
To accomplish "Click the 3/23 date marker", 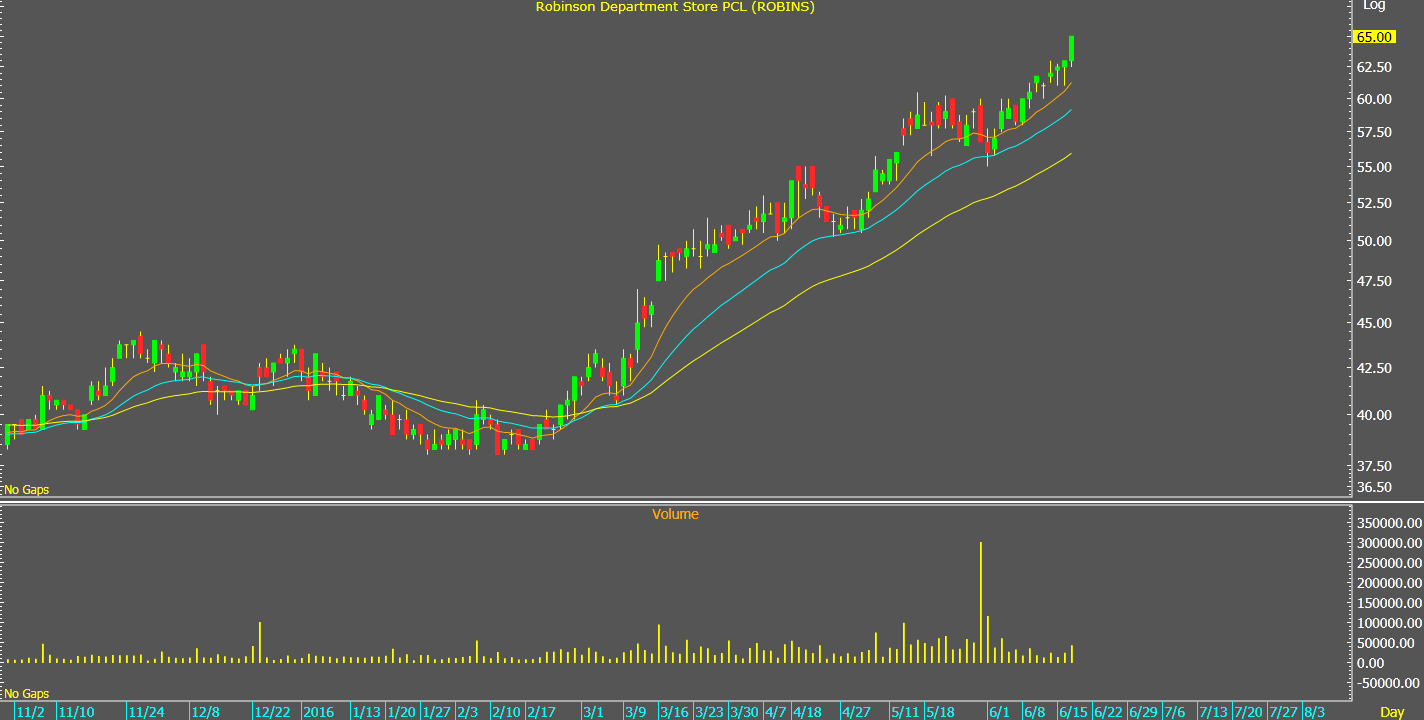I will click(710, 712).
